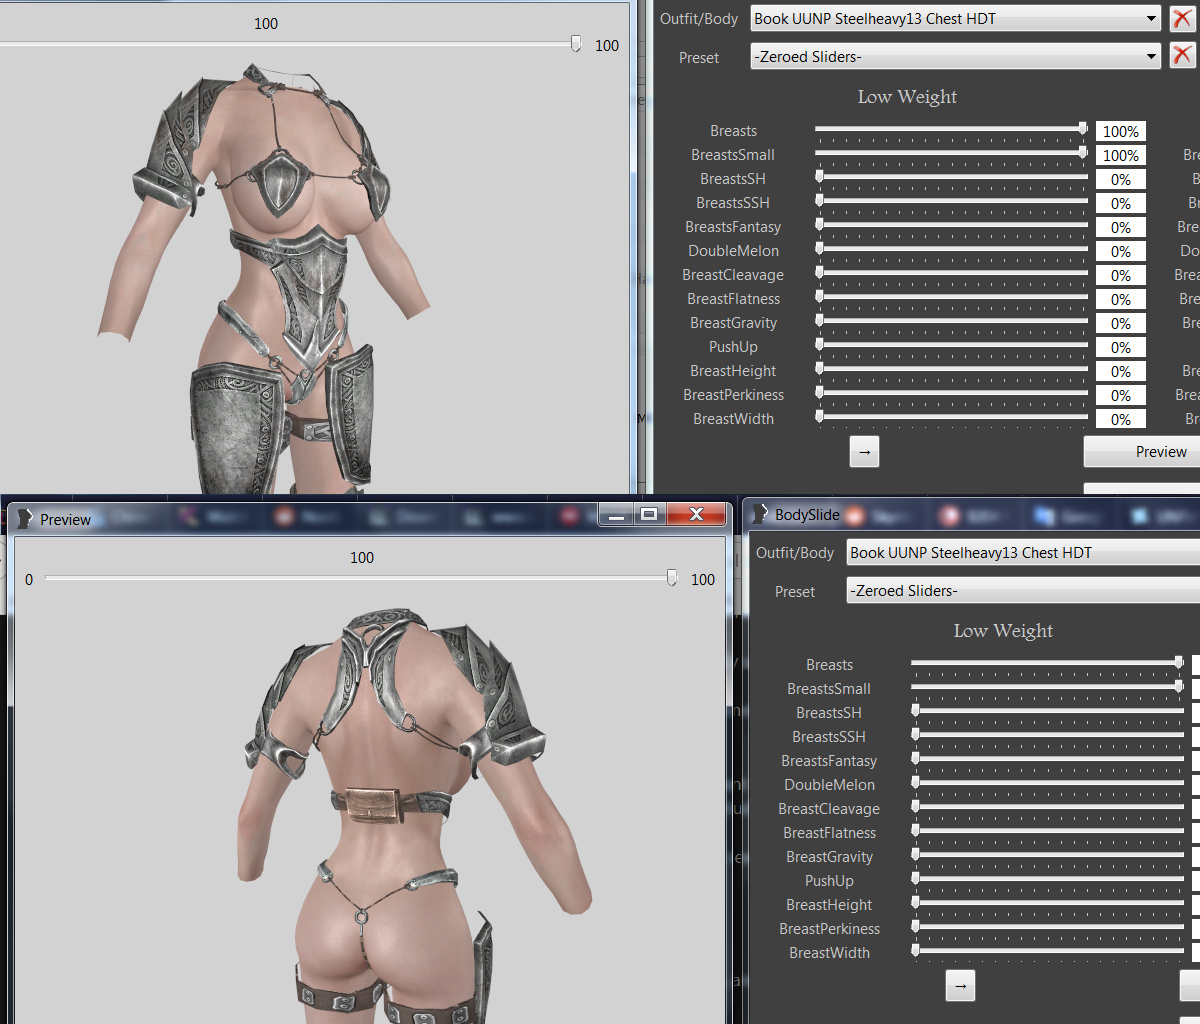Delete outfit via red X beside Outfit/Body dropdown

[1182, 19]
